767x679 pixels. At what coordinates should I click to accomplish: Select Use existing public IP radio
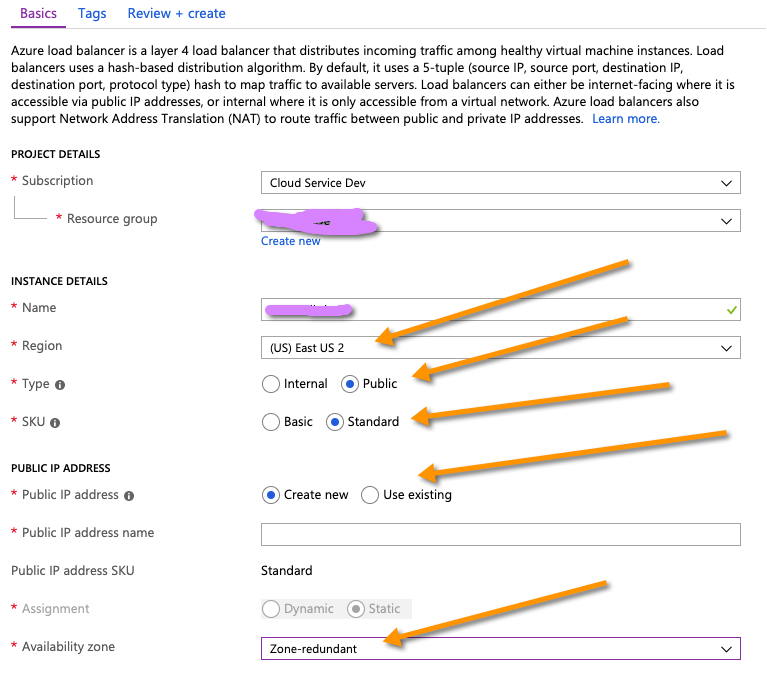click(370, 495)
